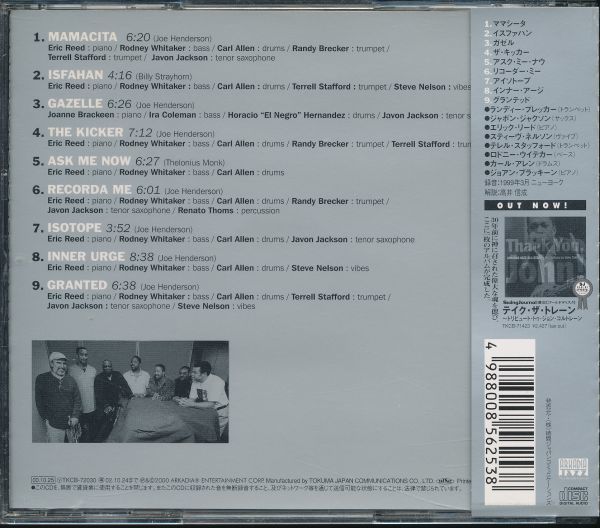Click the name 'Renato Thoms'

[x=205, y=210]
